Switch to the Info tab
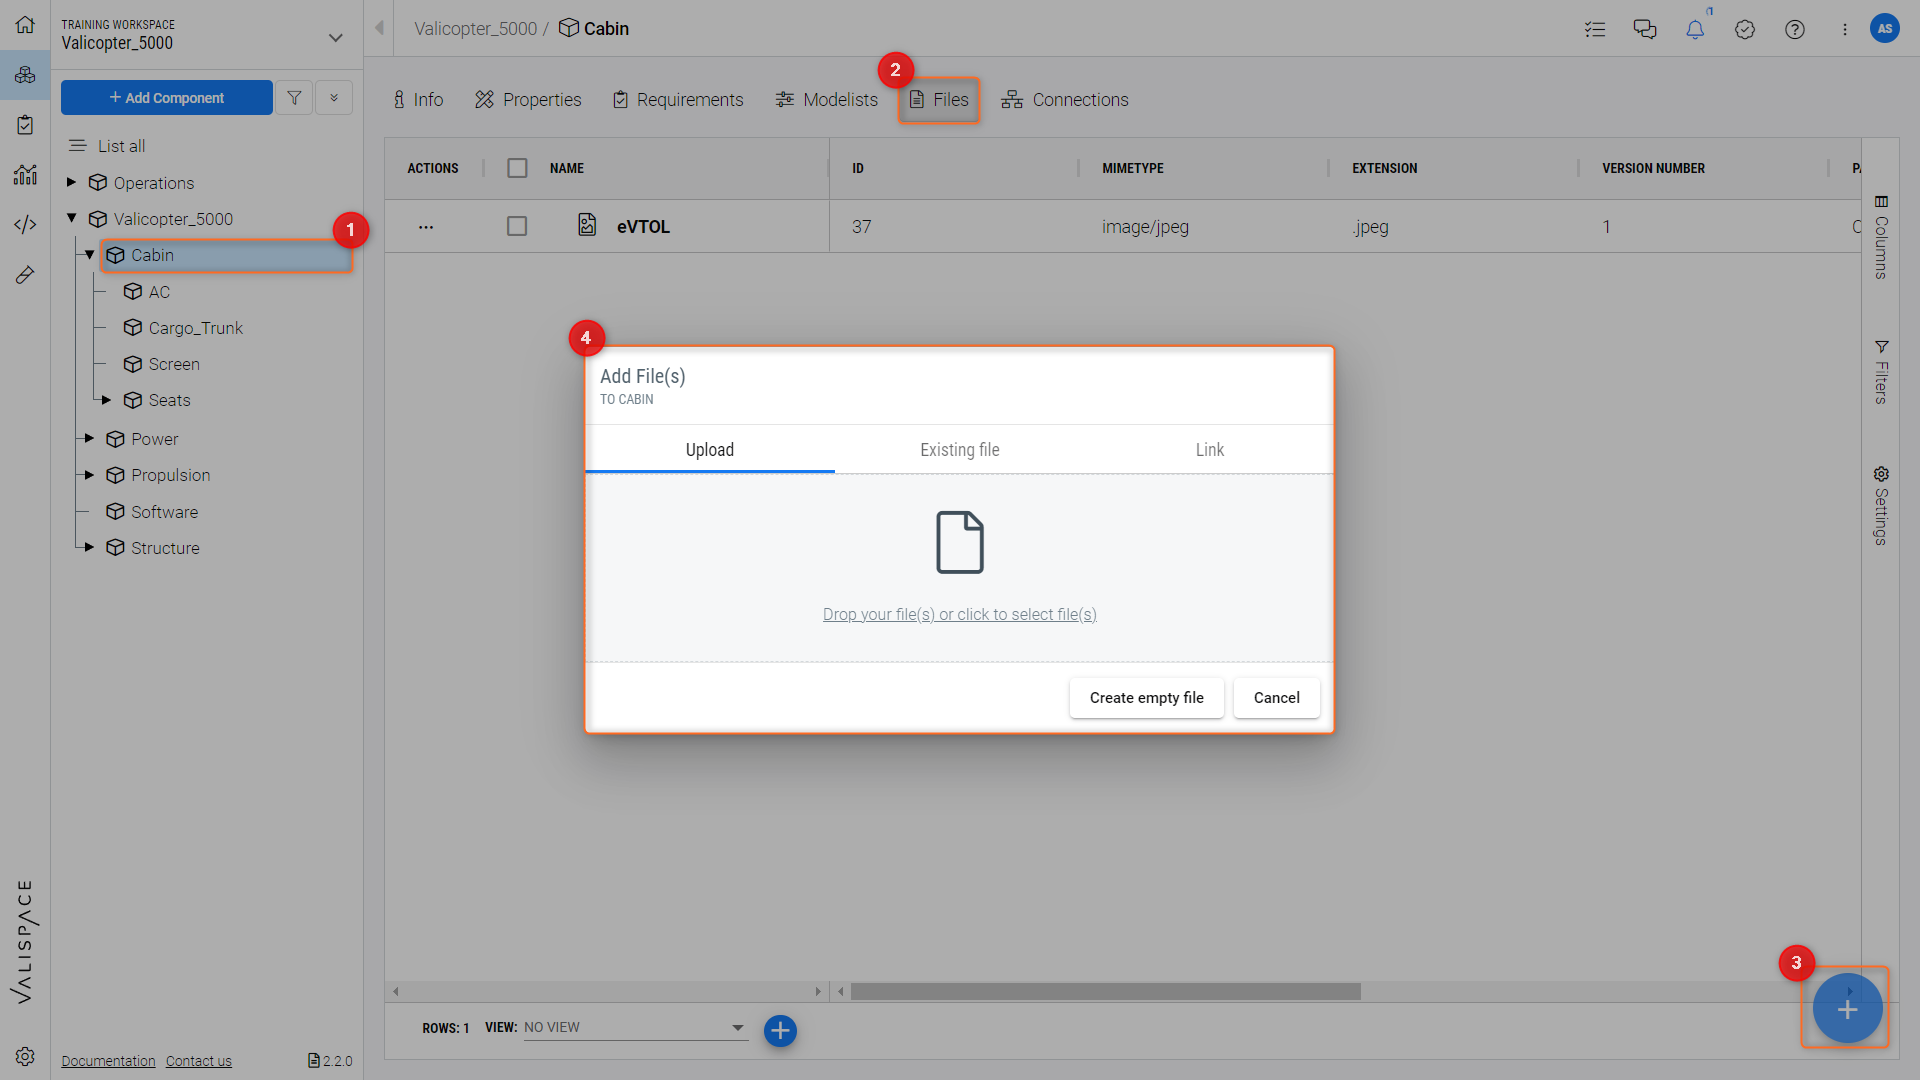This screenshot has width=1920, height=1080. pos(417,100)
